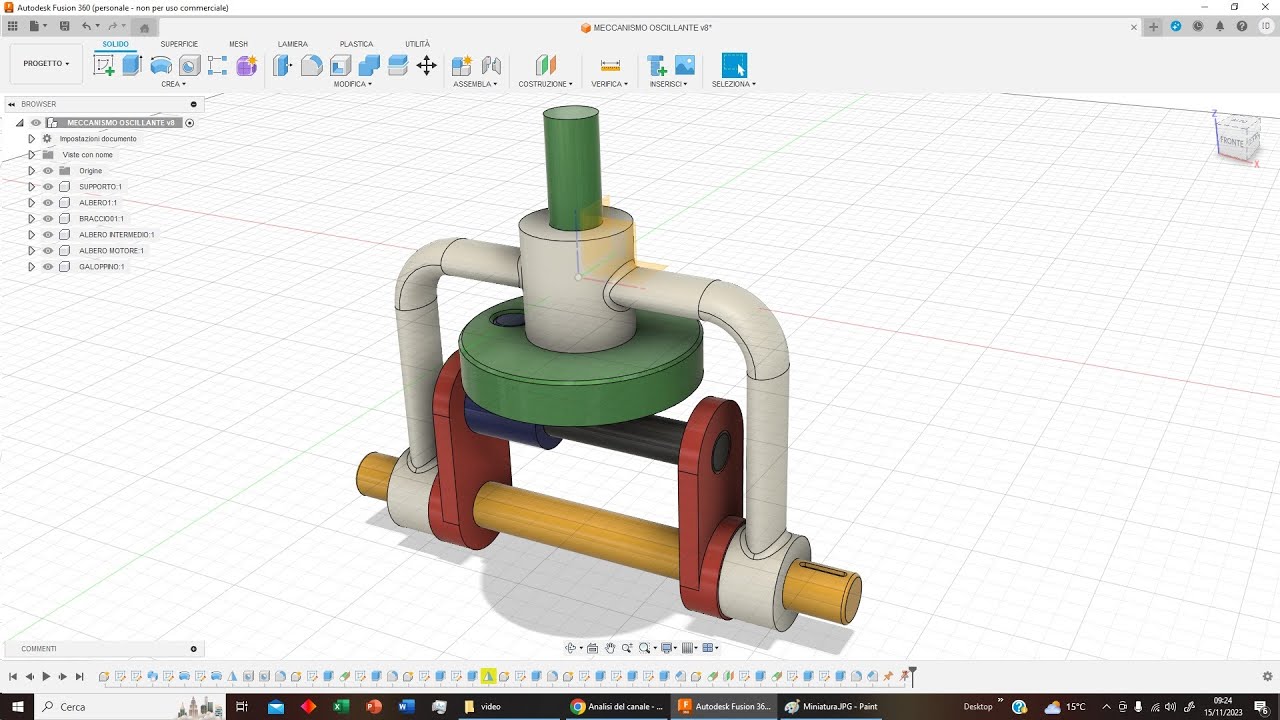This screenshot has width=1280, height=720.
Task: Switch to the MESH tab
Action: coord(238,44)
